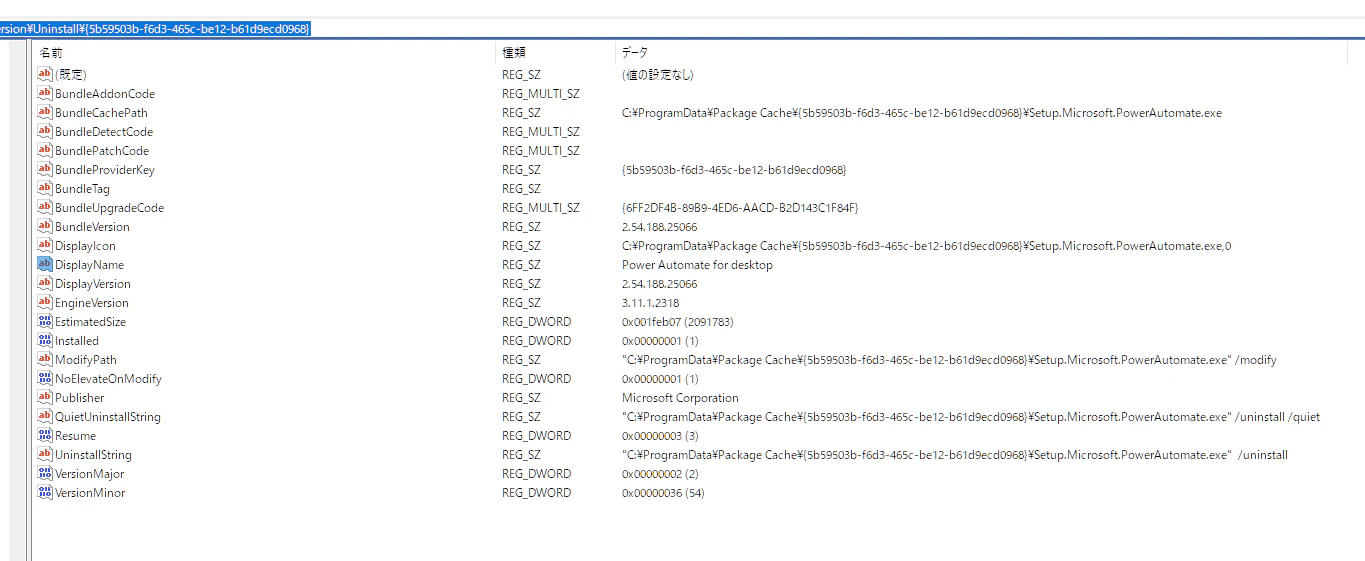The height and width of the screenshot is (561, 1365).
Task: Click data 'Microsoft Corporation'
Action: point(680,398)
